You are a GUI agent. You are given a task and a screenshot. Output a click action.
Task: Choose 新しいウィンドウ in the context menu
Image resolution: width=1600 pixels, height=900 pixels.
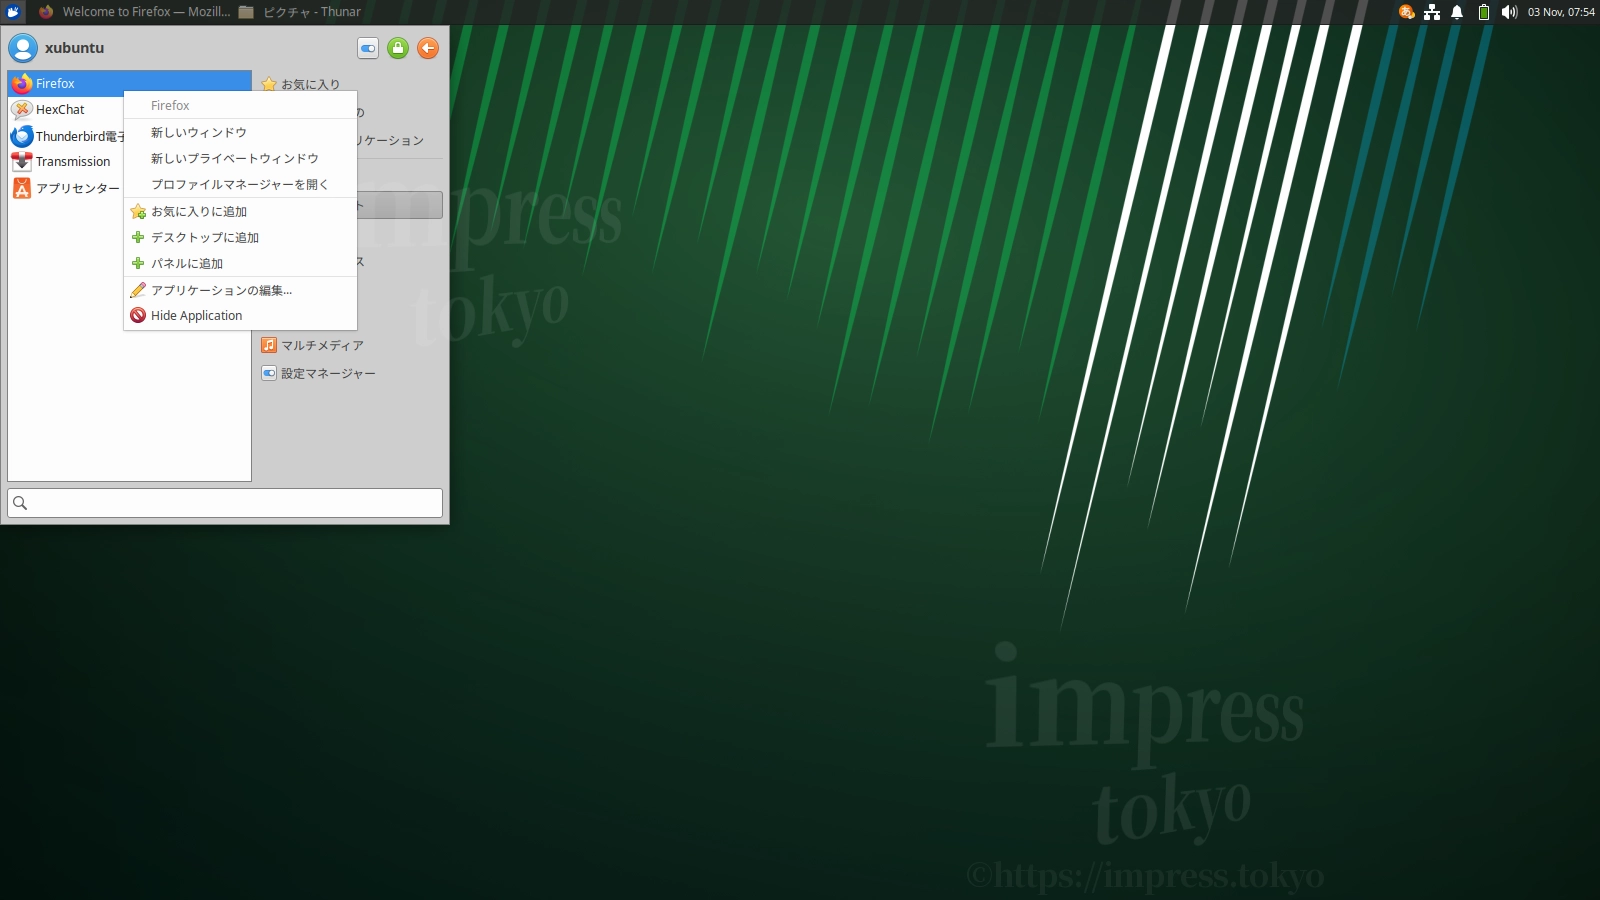(x=240, y=132)
